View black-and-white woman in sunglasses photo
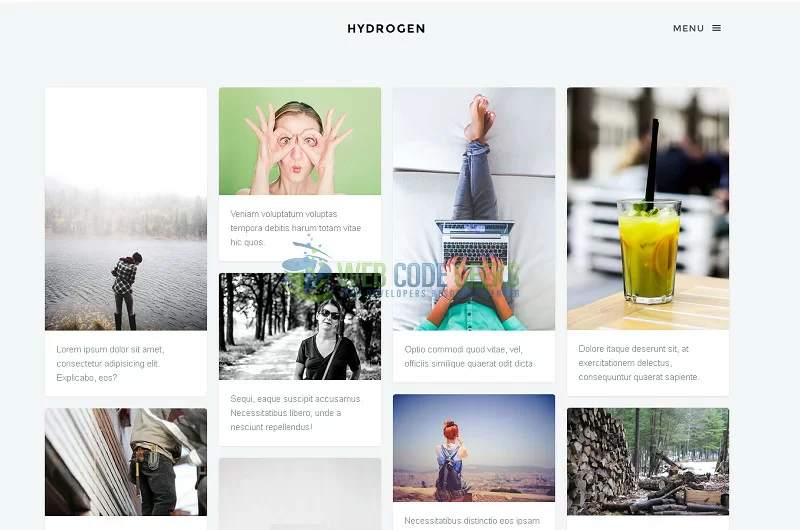The image size is (800, 530). pos(300,326)
